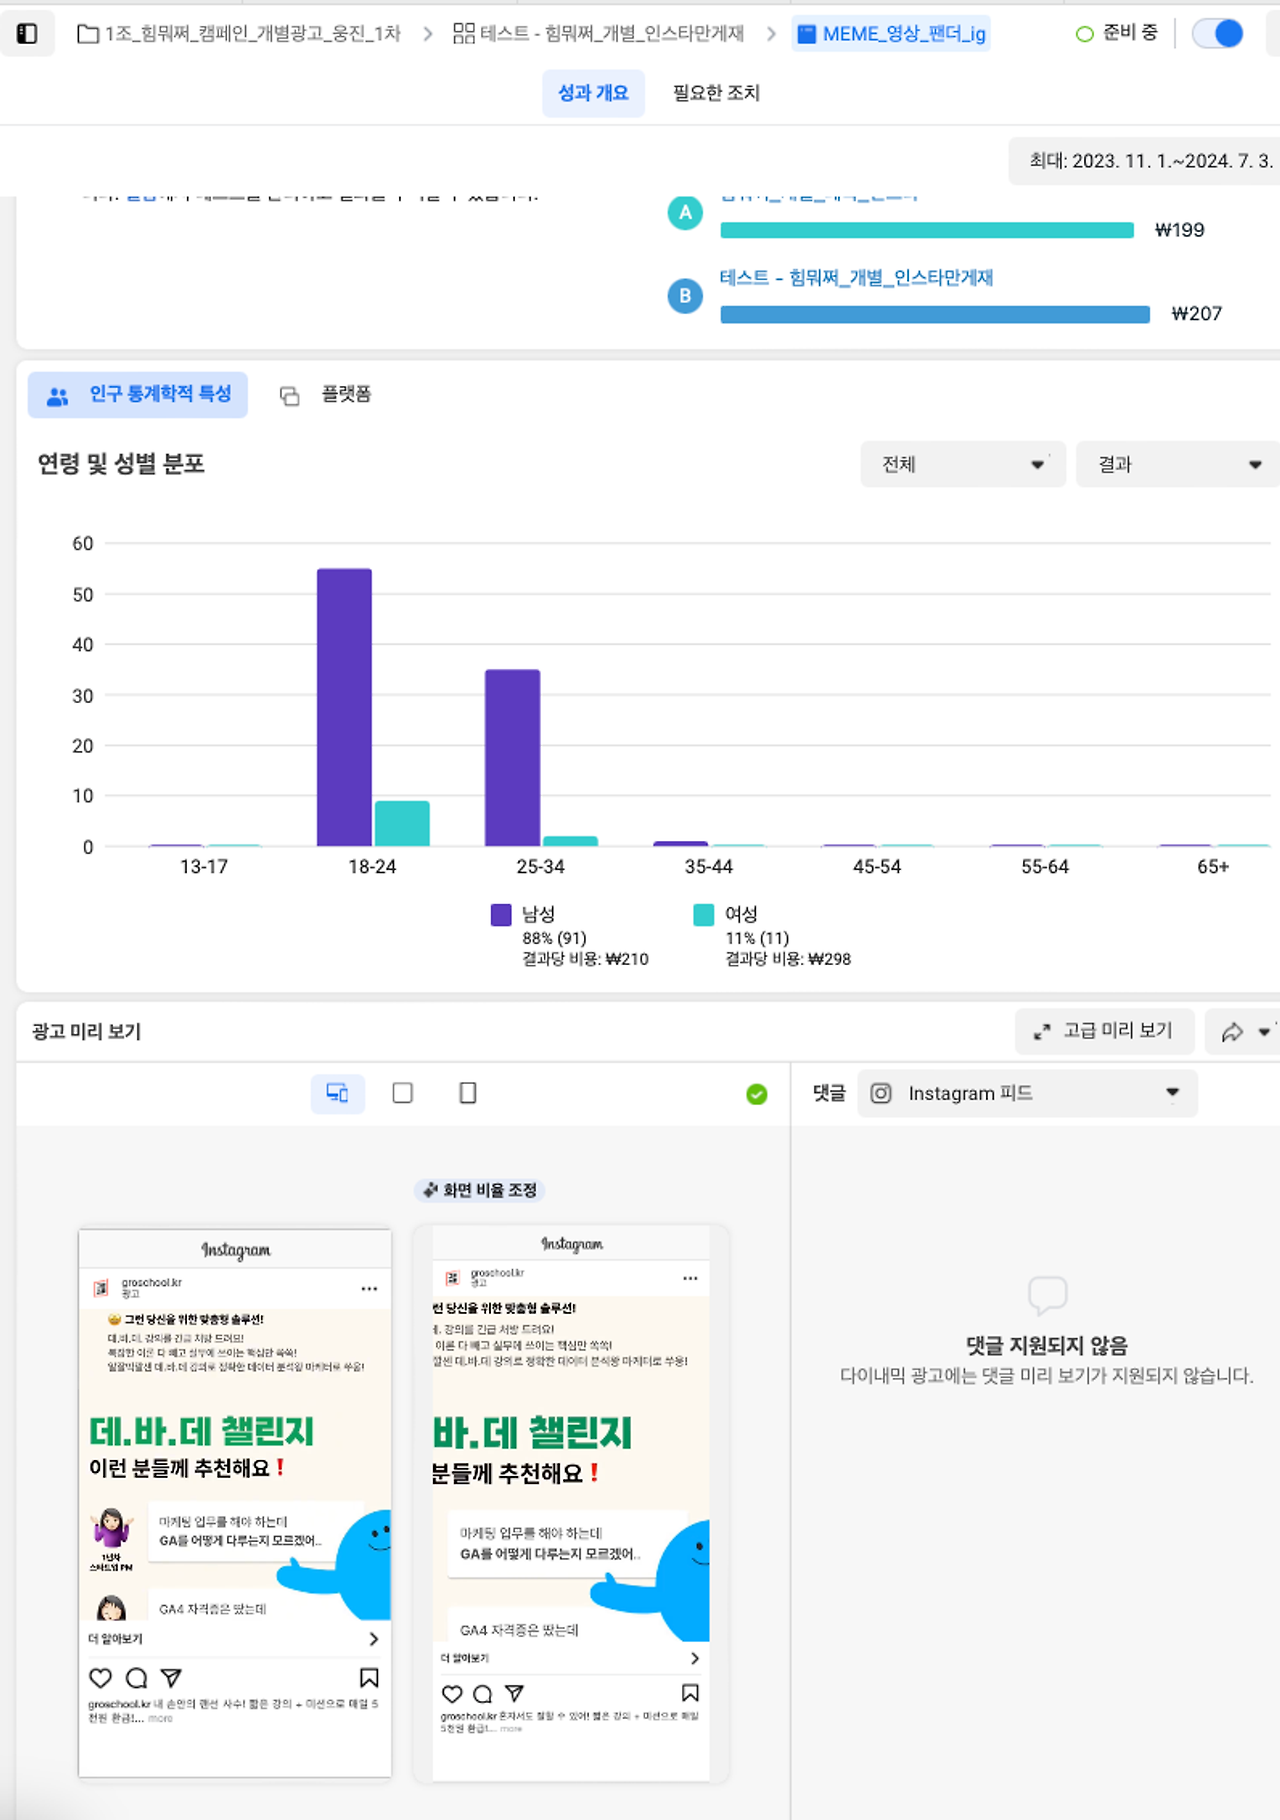Expand the share options caret
This screenshot has width=1280, height=1820.
point(1264,1032)
